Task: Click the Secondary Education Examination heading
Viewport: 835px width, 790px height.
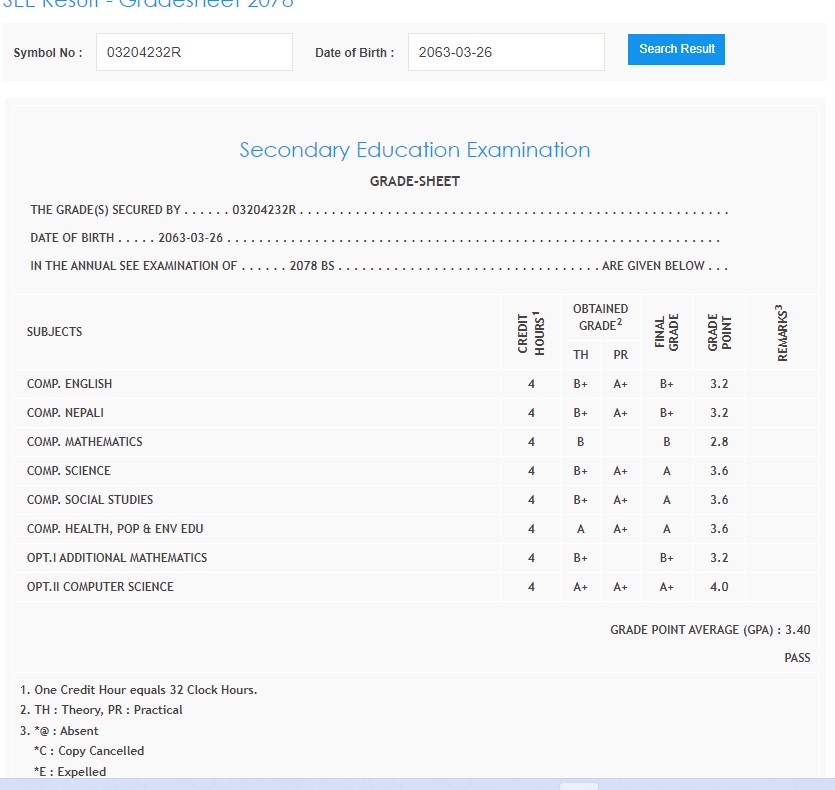Action: click(415, 150)
